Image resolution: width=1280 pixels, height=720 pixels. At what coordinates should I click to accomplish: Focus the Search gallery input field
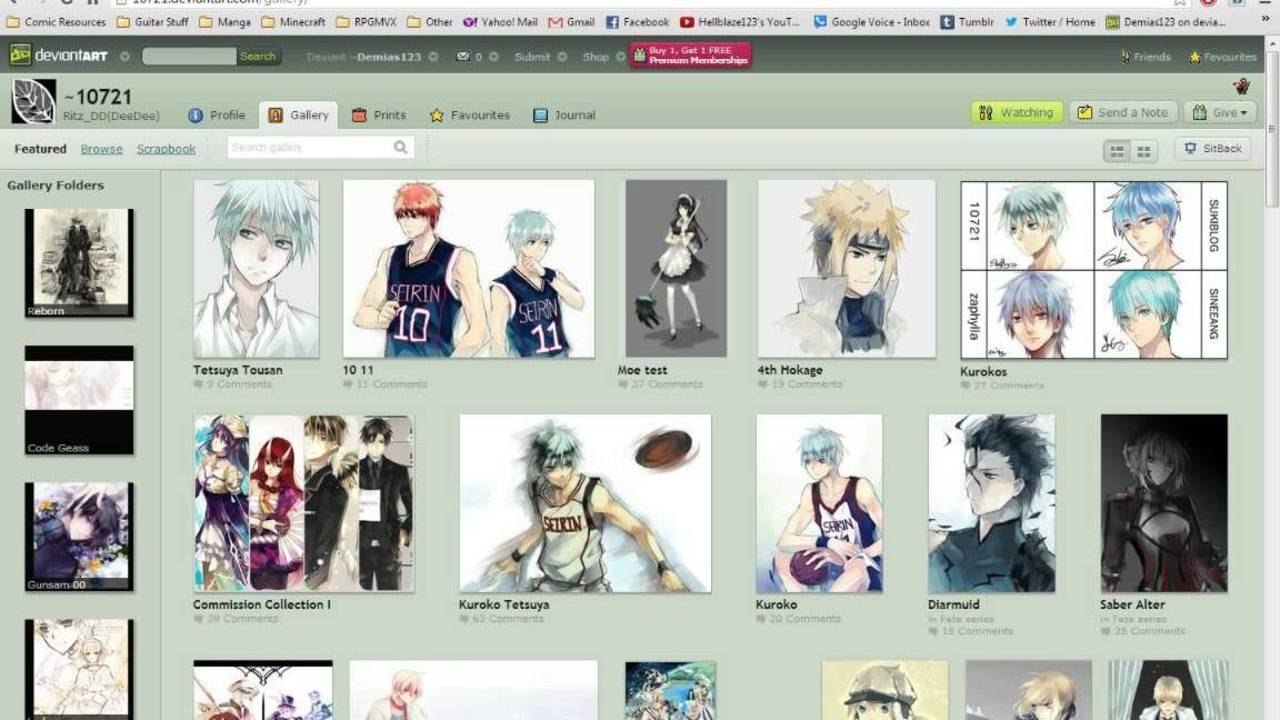coord(308,148)
